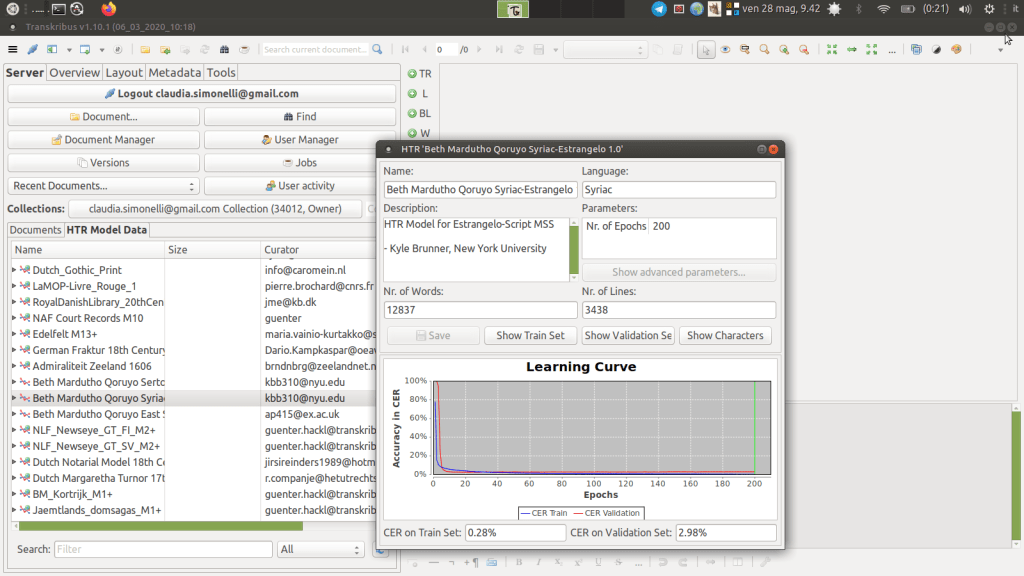The height and width of the screenshot is (576, 1024).
Task: Toggle the arrow selection mode button
Action: [x=707, y=49]
